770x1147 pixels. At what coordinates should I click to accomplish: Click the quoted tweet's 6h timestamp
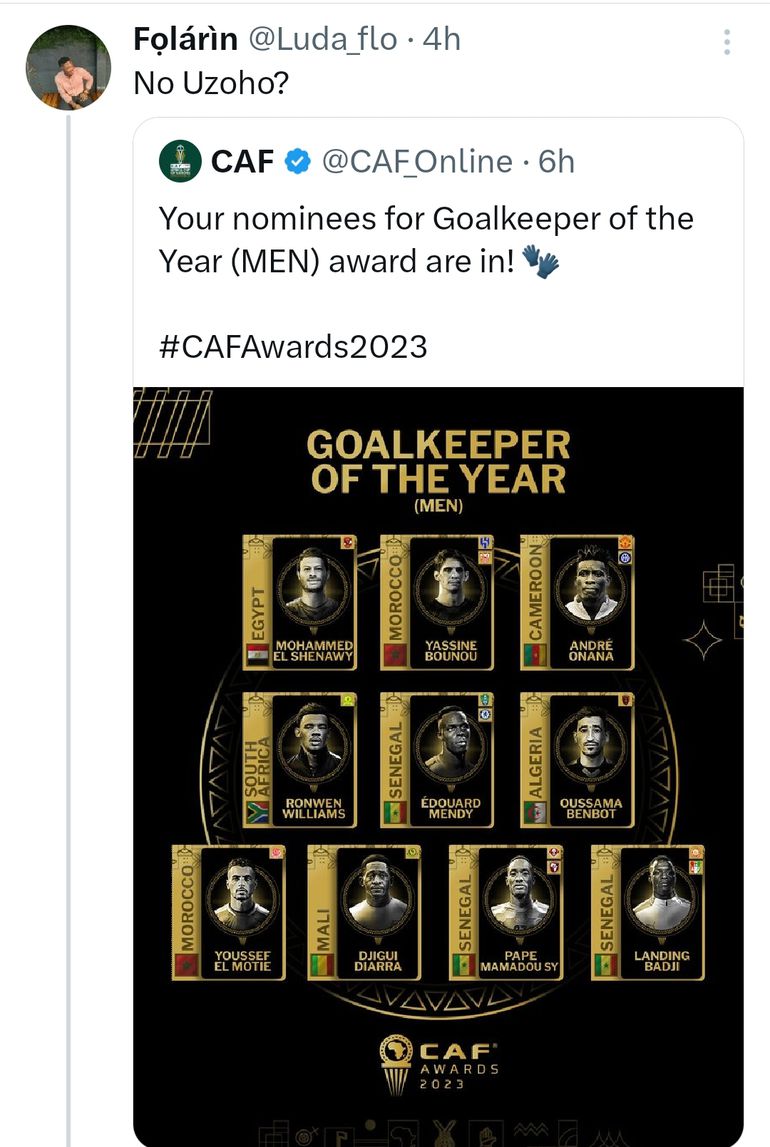tap(556, 162)
